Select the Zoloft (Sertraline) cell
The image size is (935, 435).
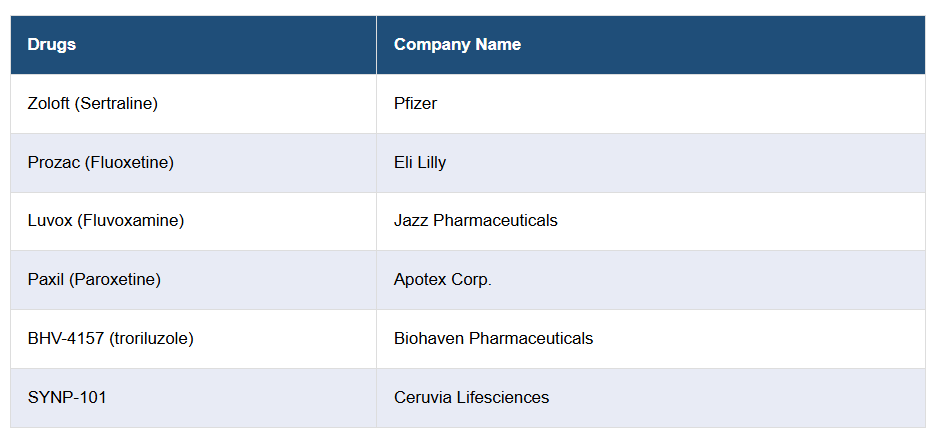point(93,103)
